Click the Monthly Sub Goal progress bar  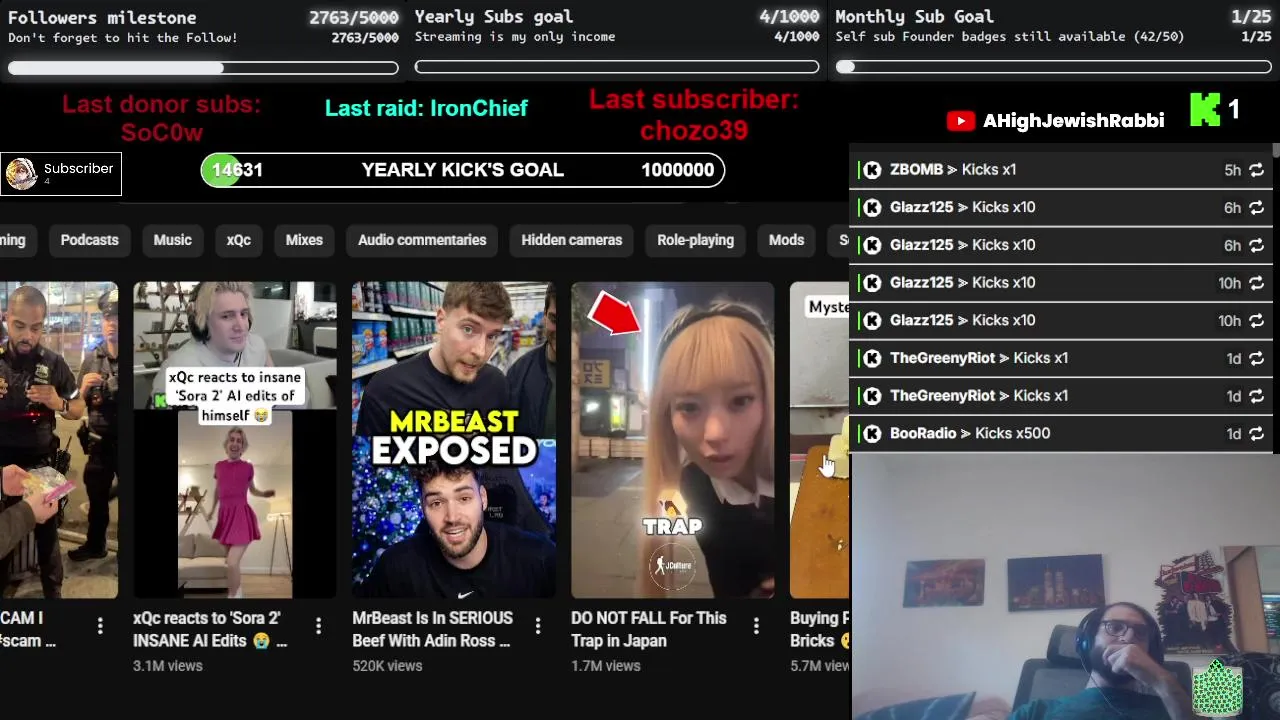1054,67
